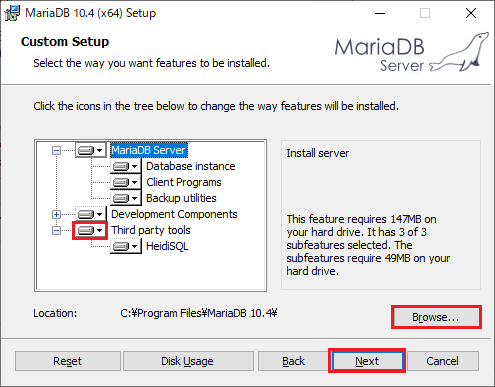Expand the Development Components tree node

tap(56, 214)
